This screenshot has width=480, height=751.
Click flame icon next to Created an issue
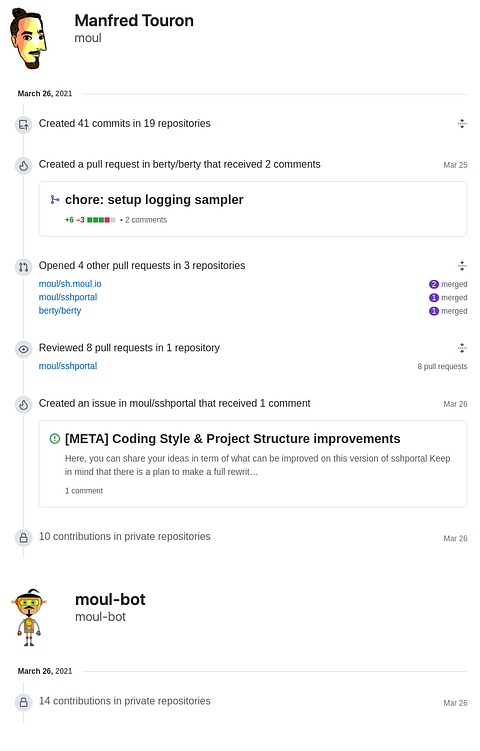23,405
